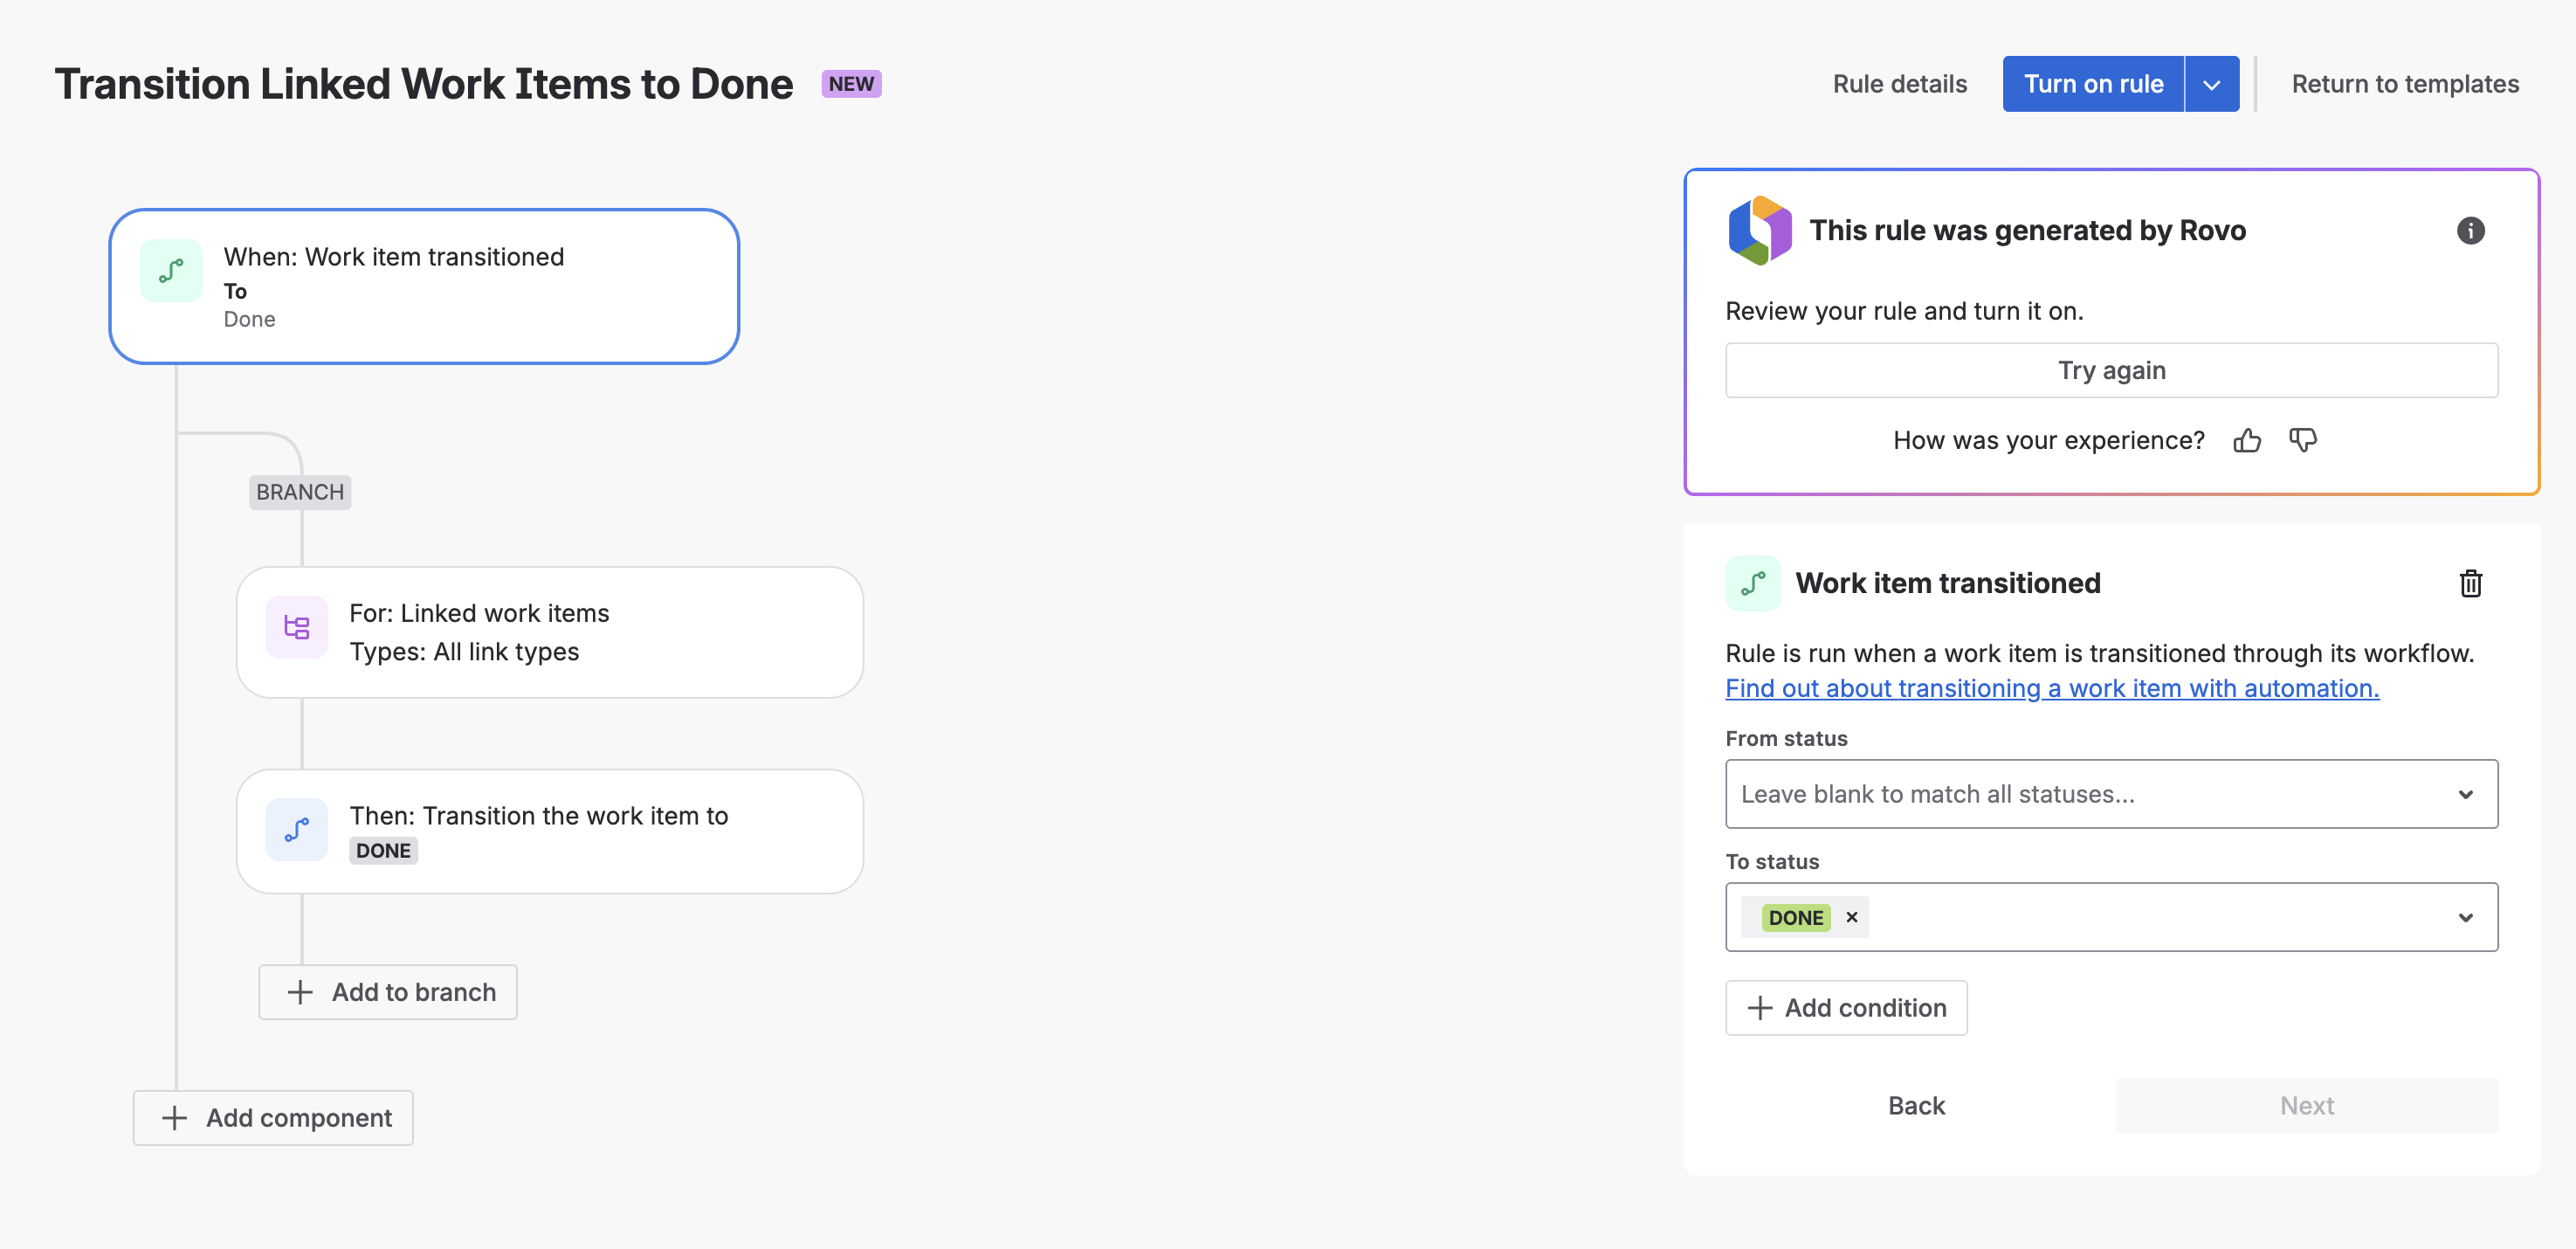Click the info icon about Rovo generation
The width and height of the screenshot is (2576, 1249).
[x=2473, y=231]
